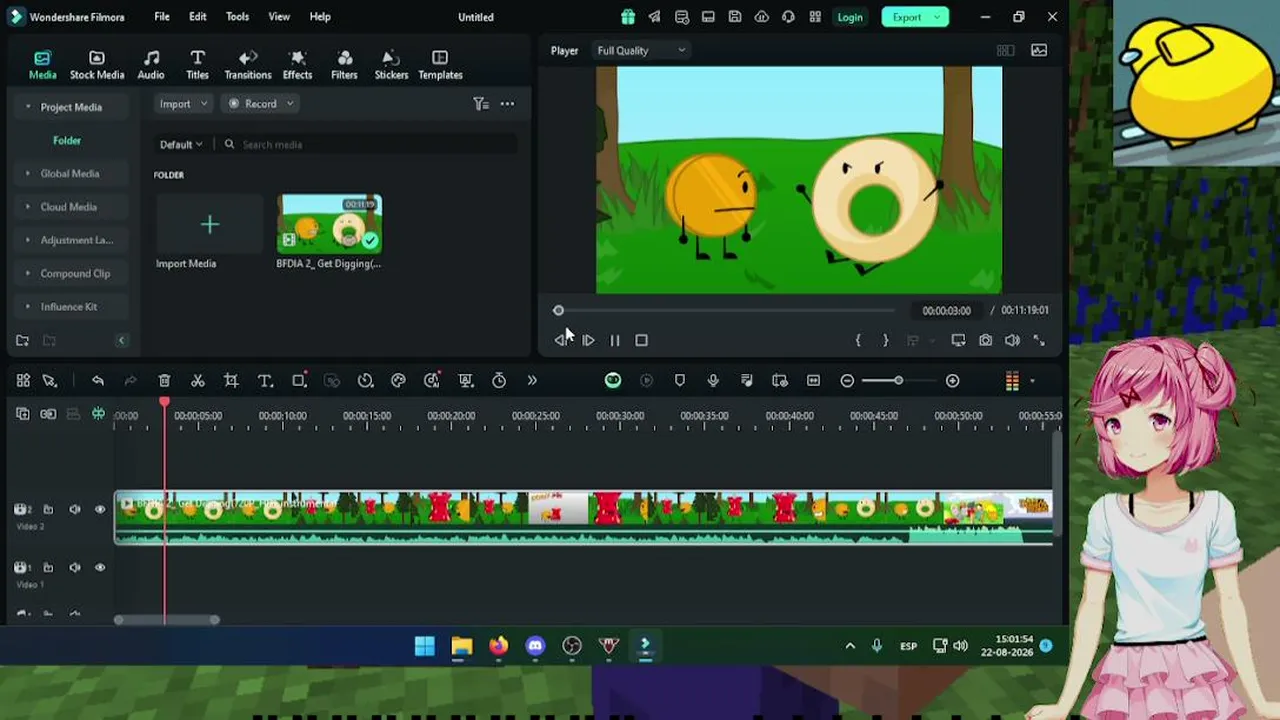Click the Import Media plus tile
This screenshot has height=720, width=1280.
209,224
